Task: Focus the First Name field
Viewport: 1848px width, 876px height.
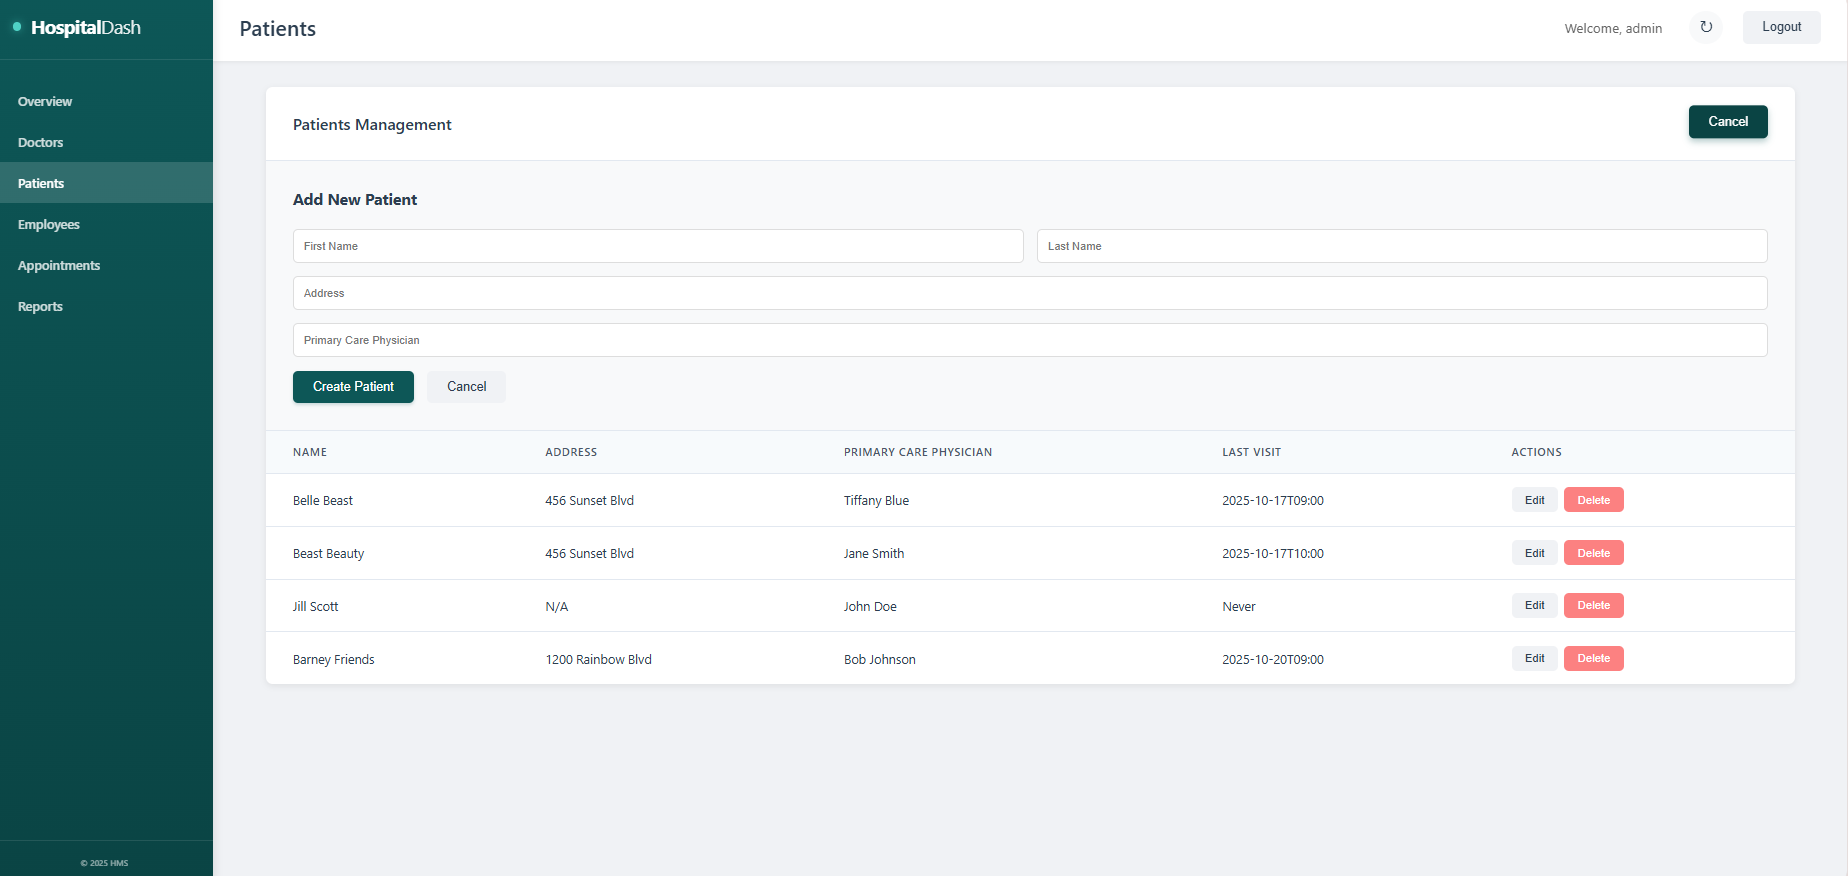Action: point(658,246)
